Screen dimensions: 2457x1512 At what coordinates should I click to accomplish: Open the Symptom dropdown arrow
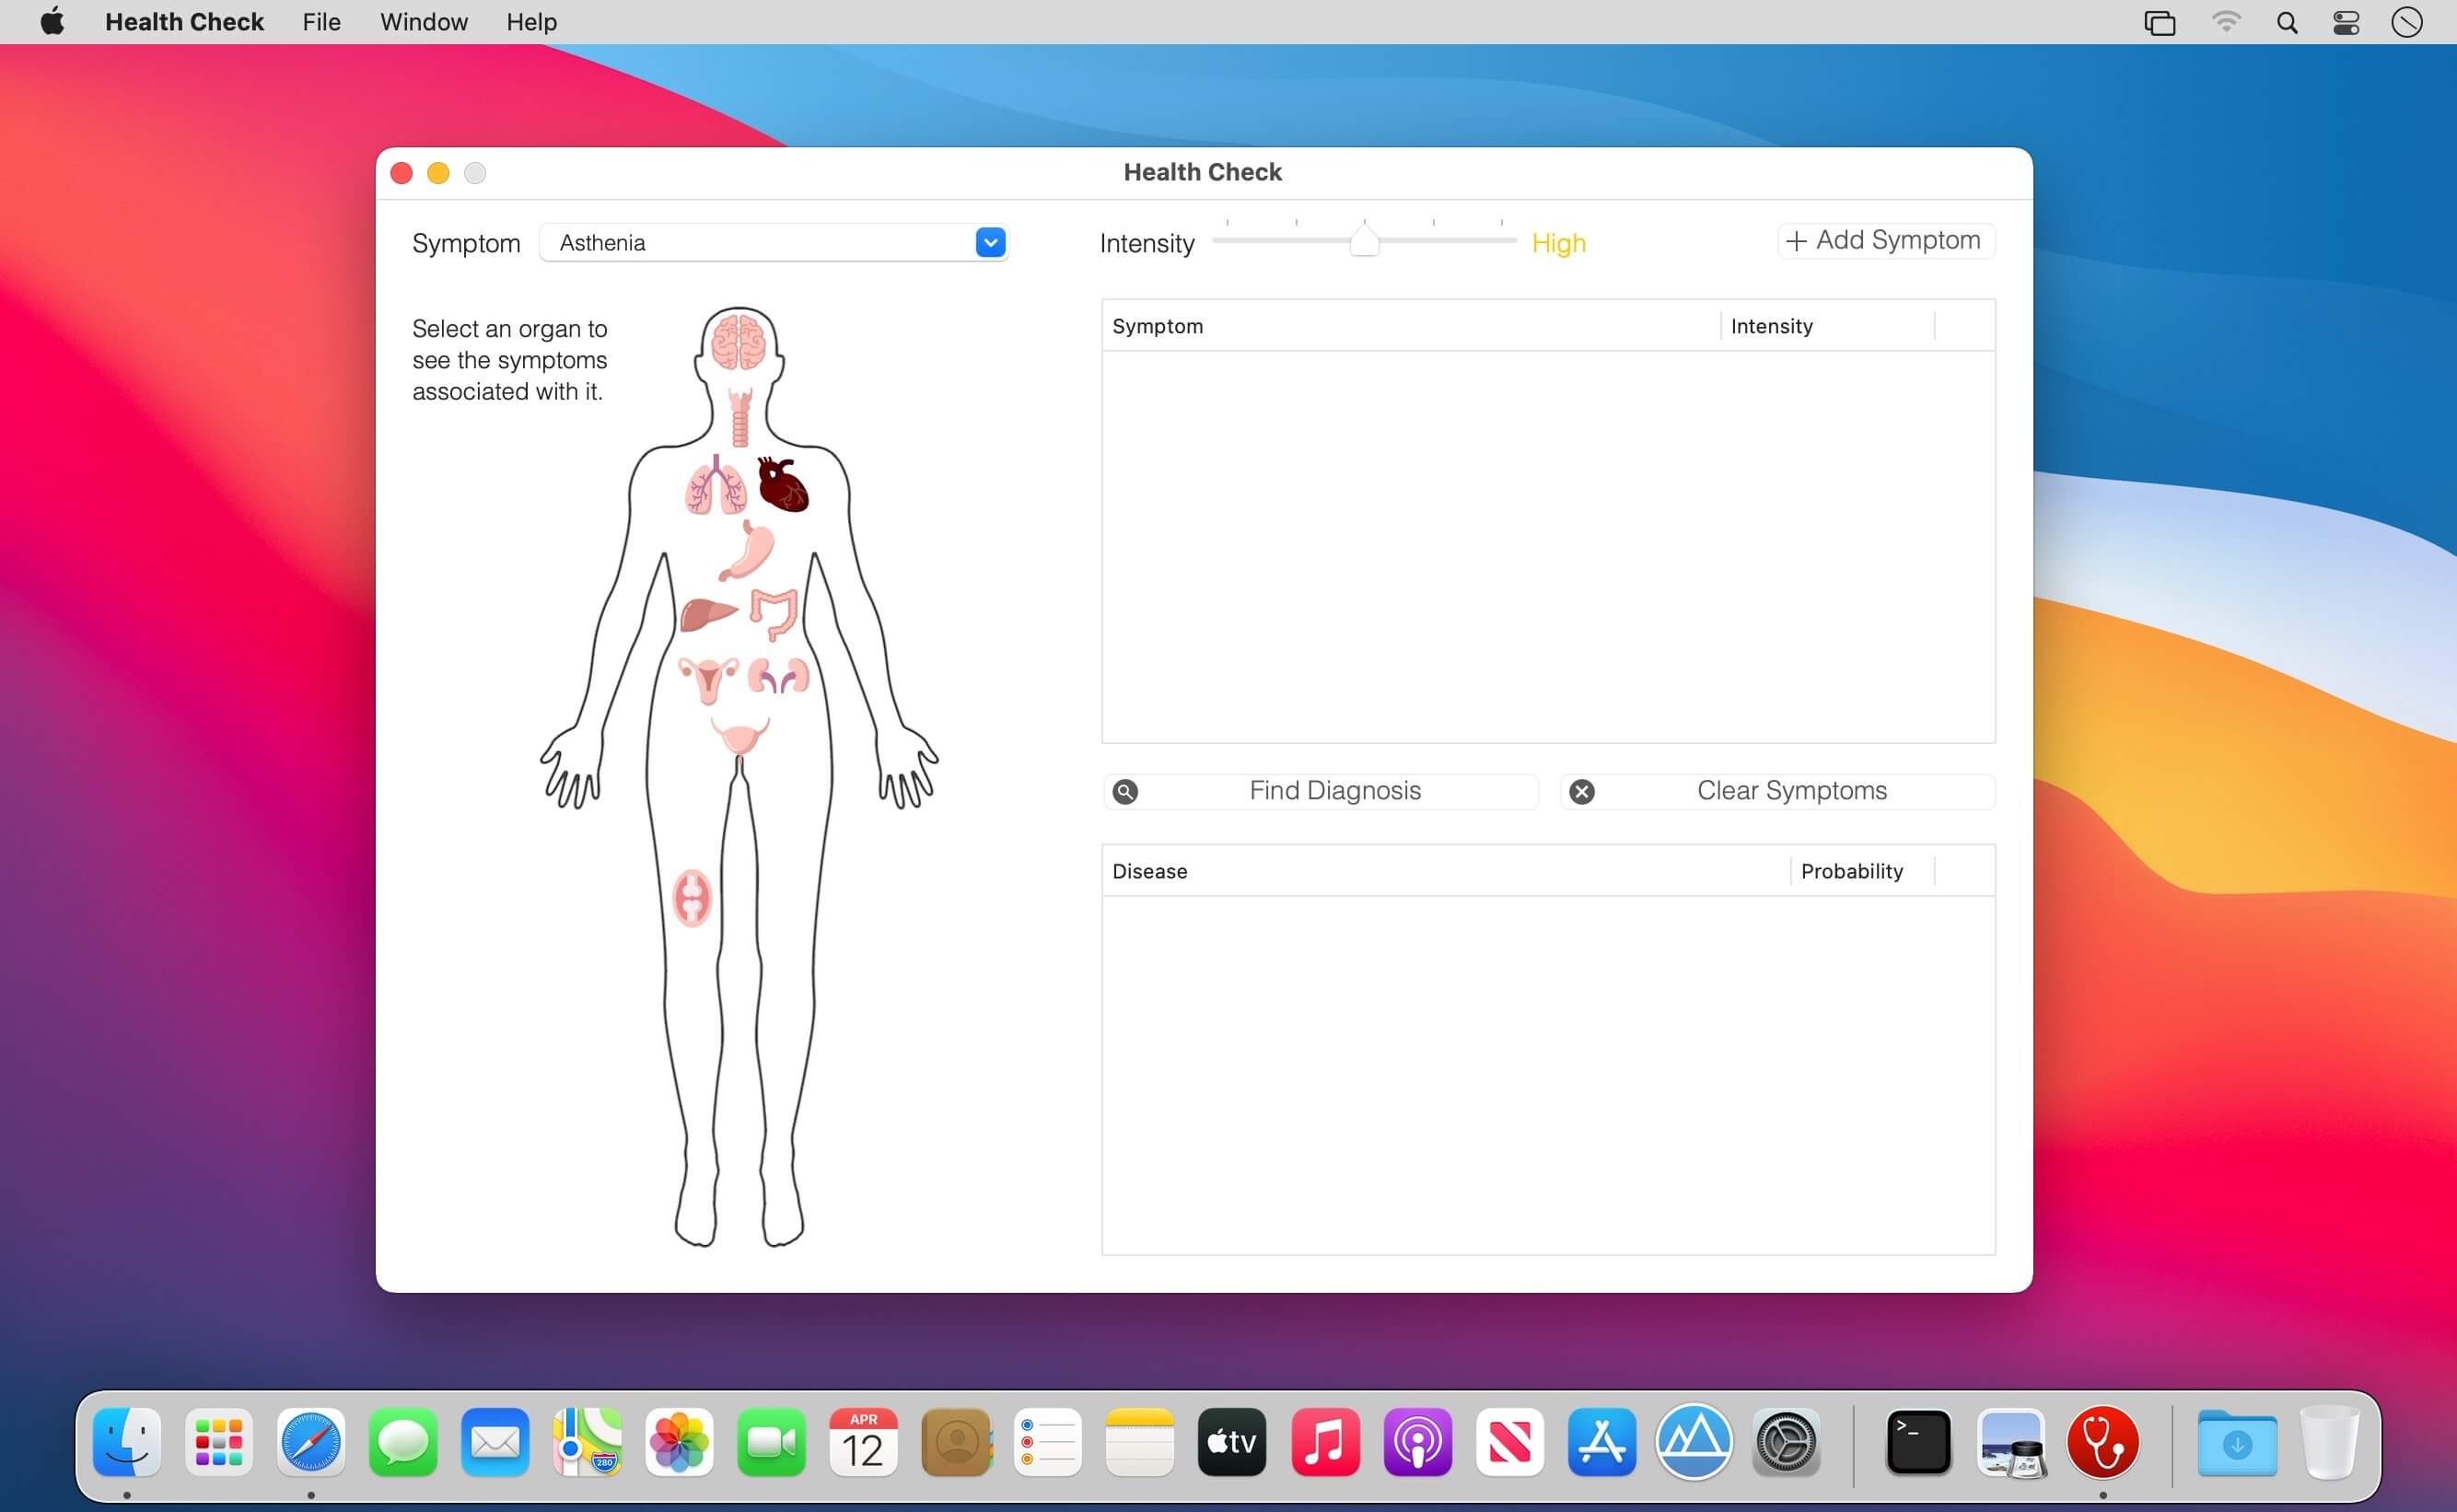[x=990, y=242]
